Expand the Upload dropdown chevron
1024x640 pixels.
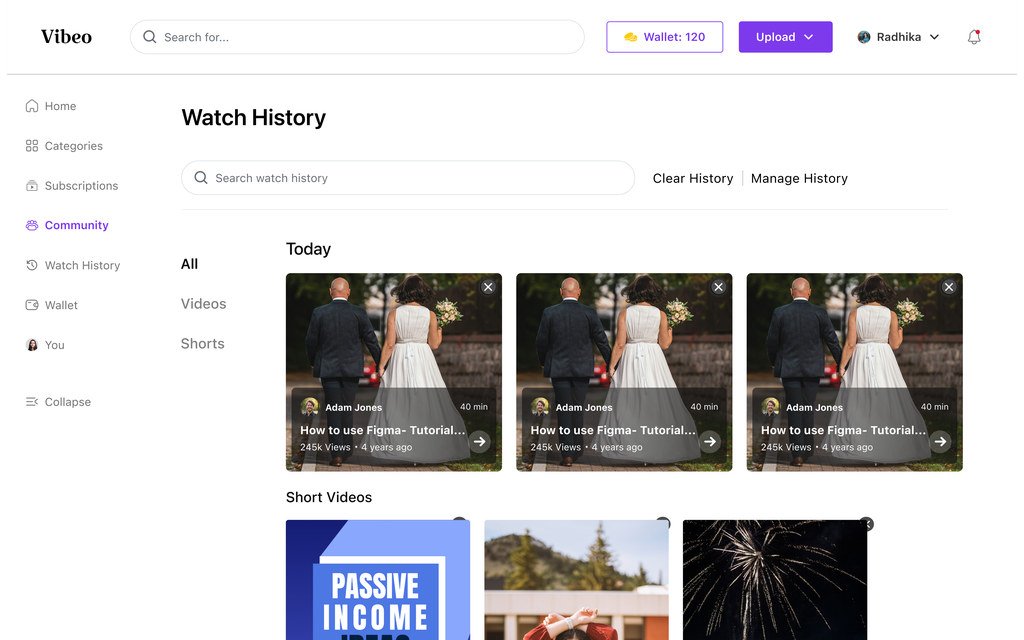[808, 37]
